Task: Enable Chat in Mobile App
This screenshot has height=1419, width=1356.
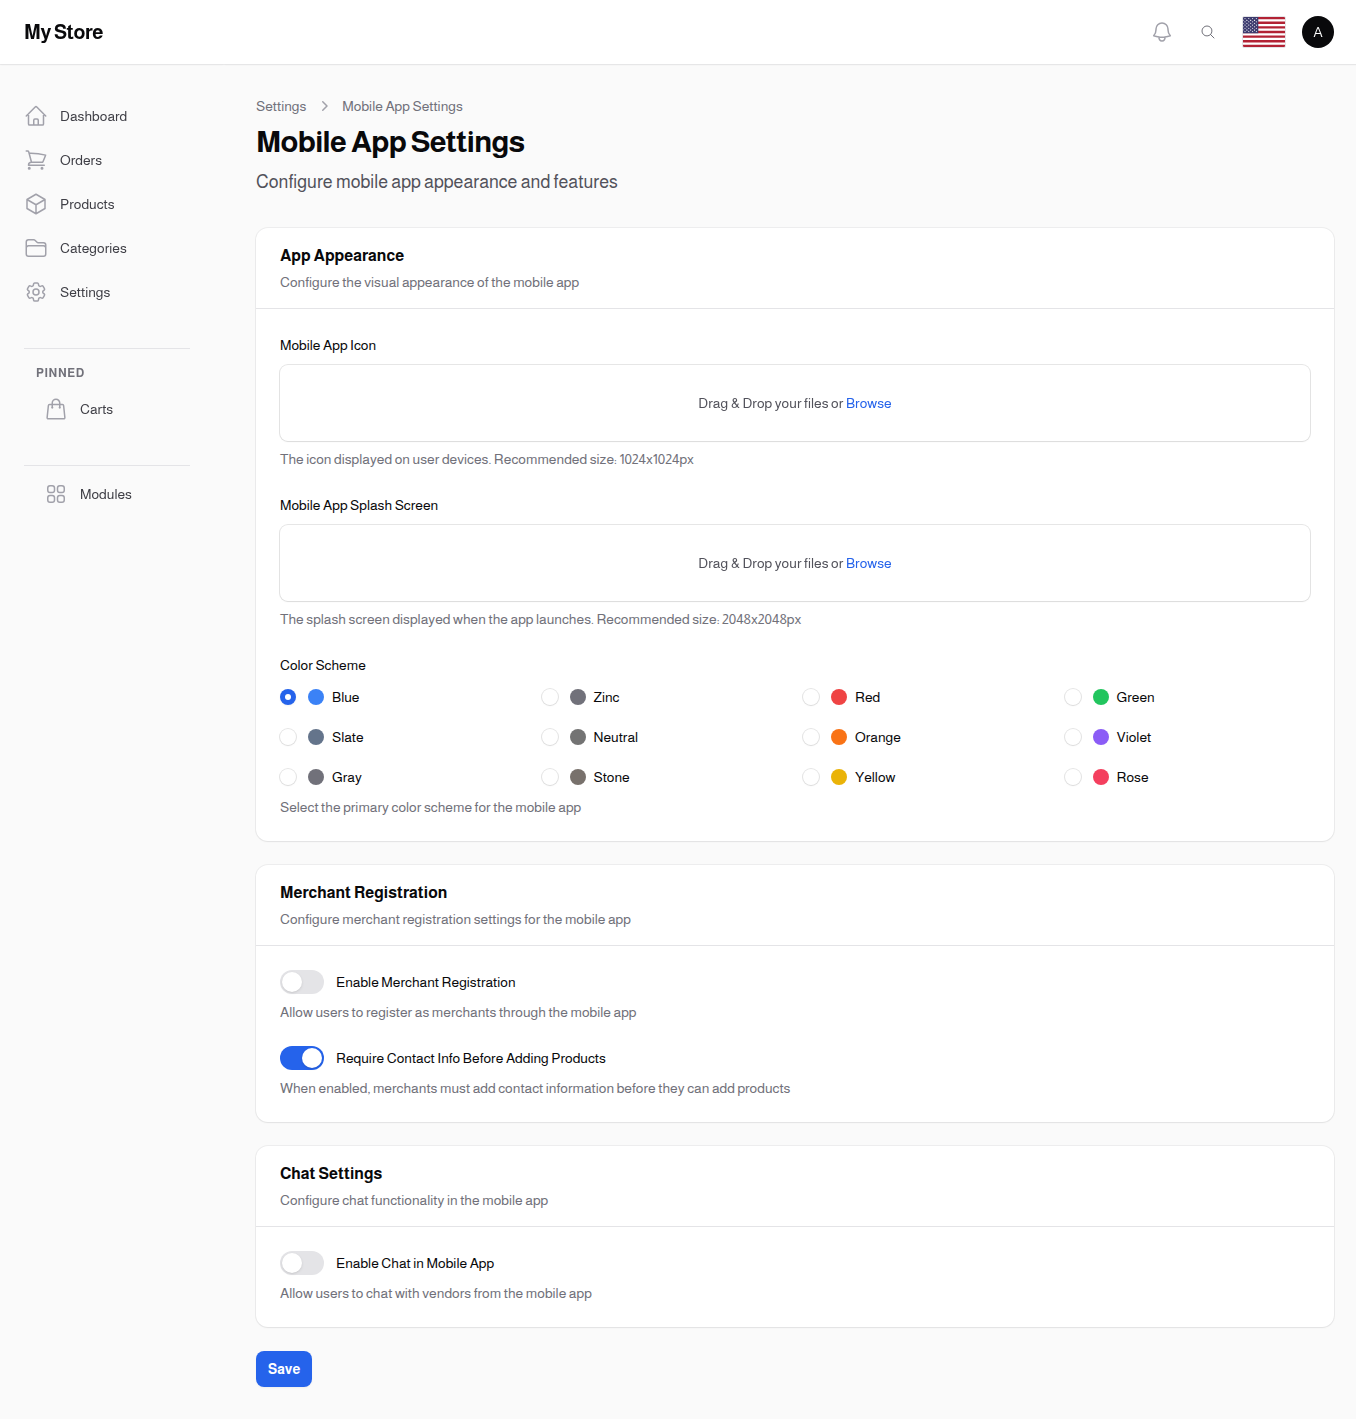Action: (x=301, y=1263)
